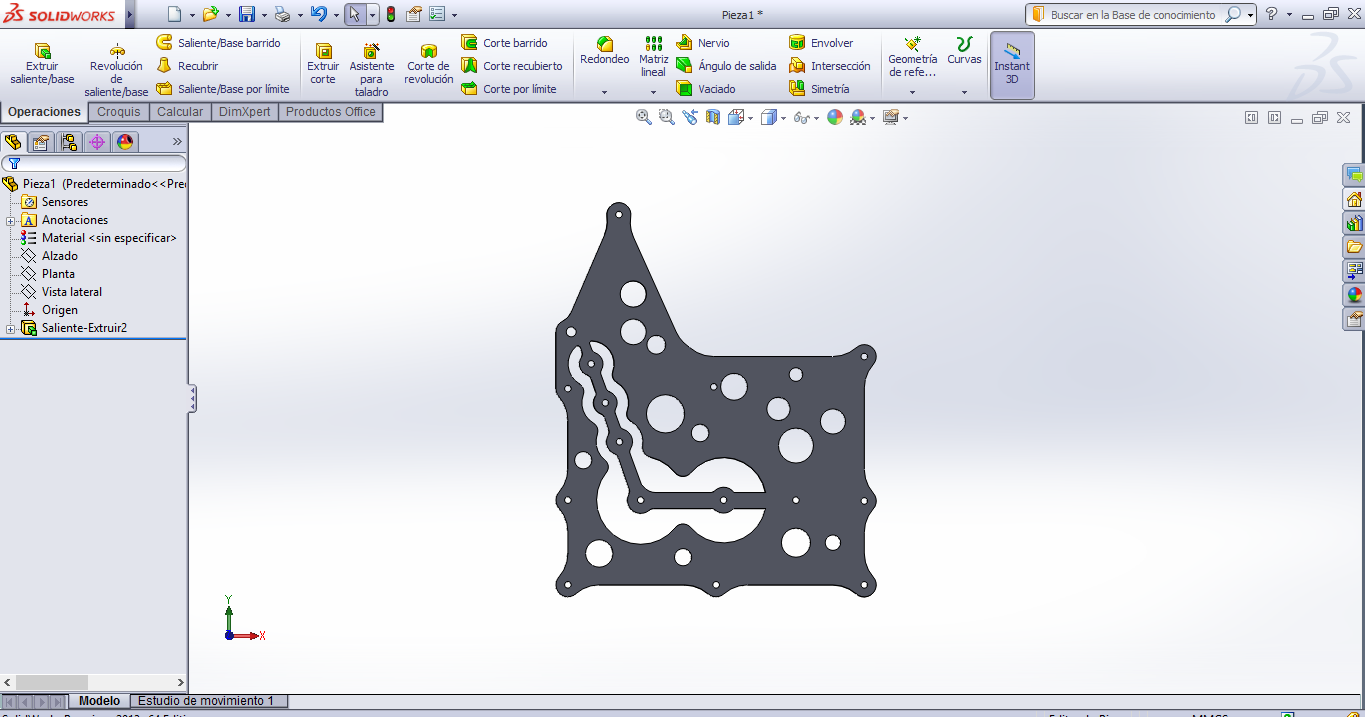Save the document with floppy icon
Viewport: 1365px width, 717px height.
pyautogui.click(x=247, y=14)
